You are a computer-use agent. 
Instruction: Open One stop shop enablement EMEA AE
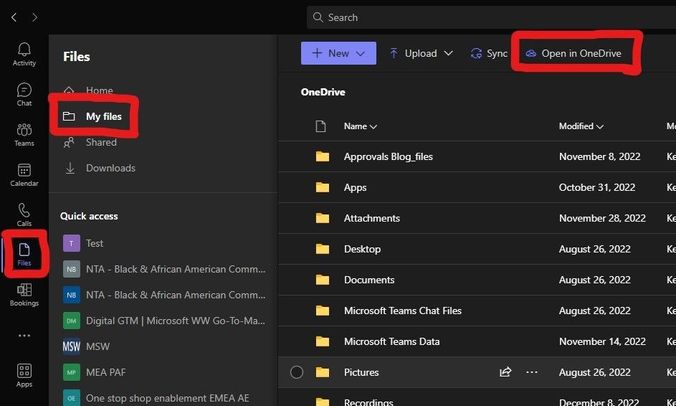(x=156, y=398)
